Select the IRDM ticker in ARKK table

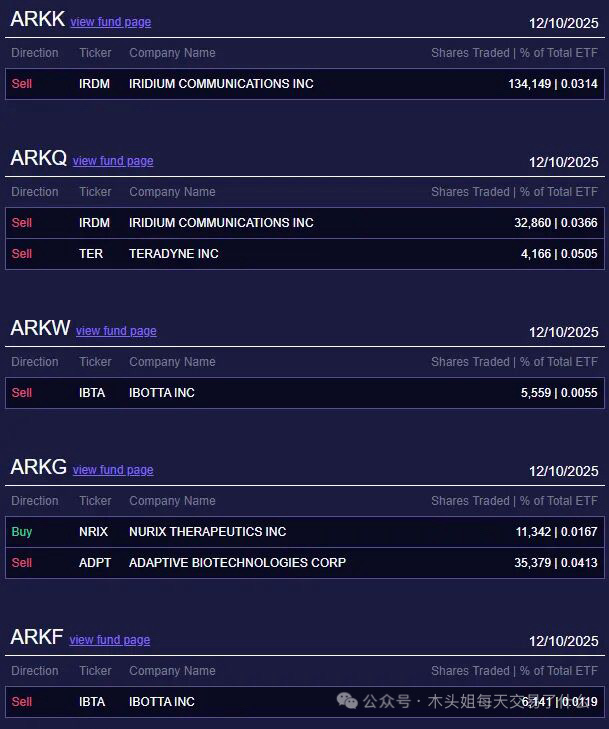pyautogui.click(x=94, y=84)
